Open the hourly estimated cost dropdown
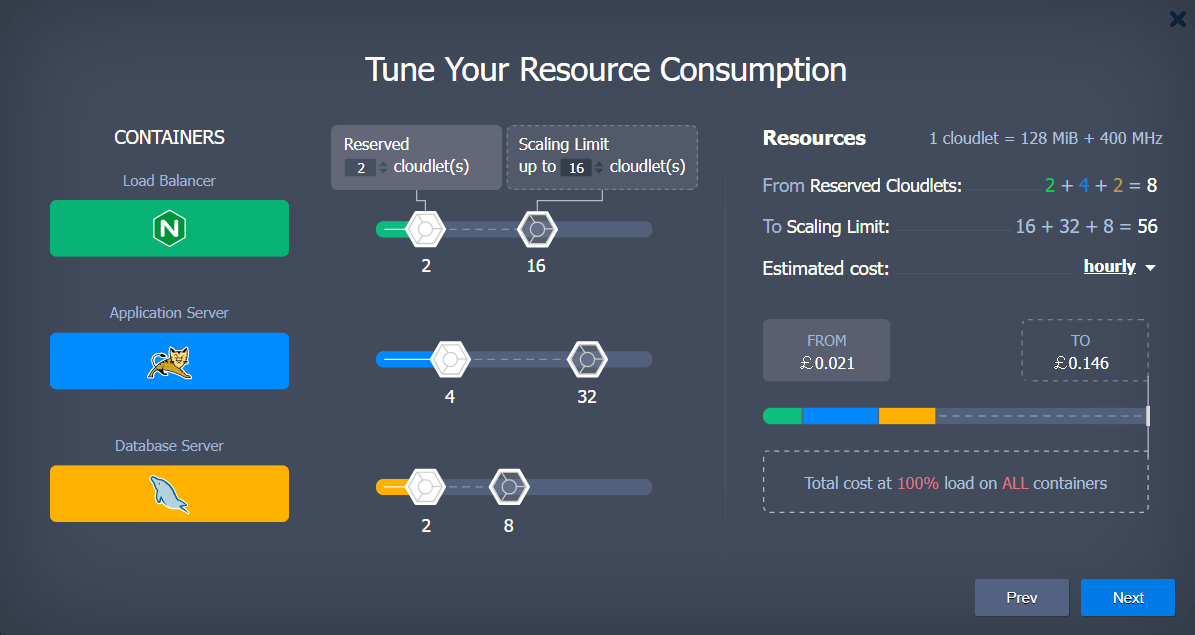The height and width of the screenshot is (635, 1195). tap(1109, 267)
